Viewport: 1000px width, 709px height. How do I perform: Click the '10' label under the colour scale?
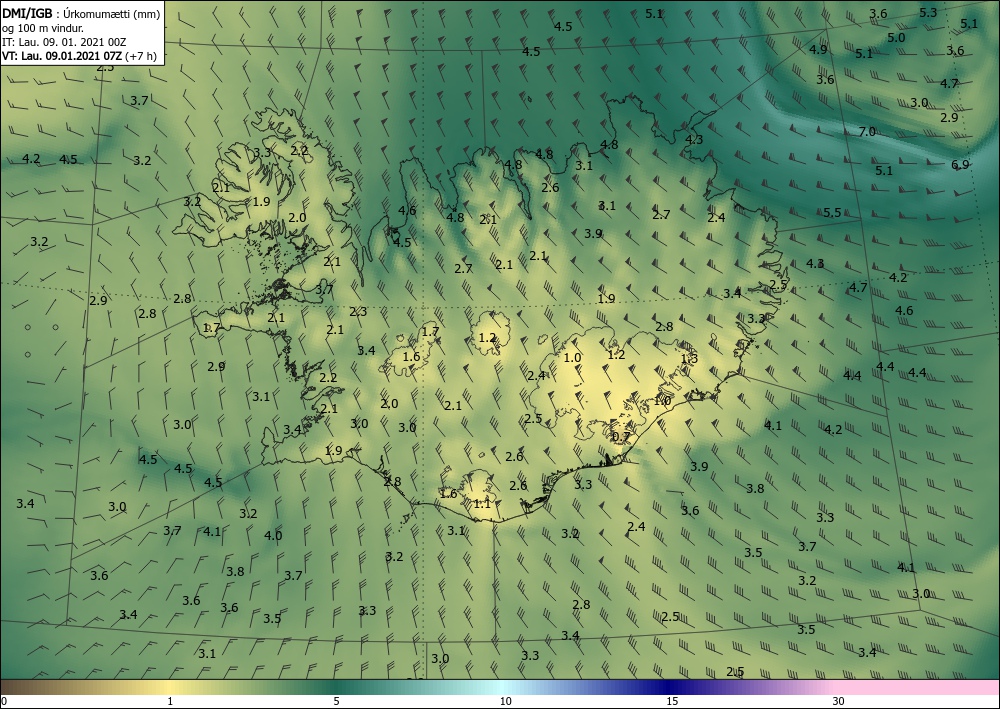505,702
